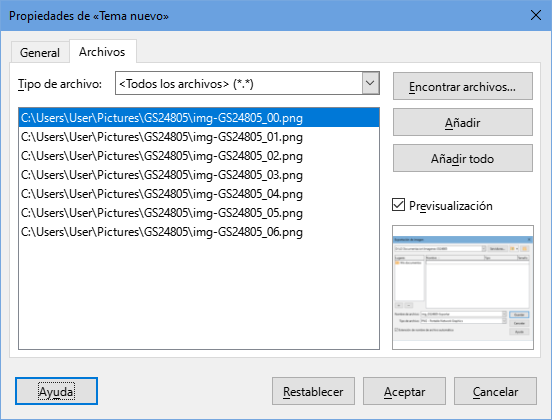The height and width of the screenshot is (420, 552).
Task: Select file img-GS24805_04.png in list
Action: (x=199, y=194)
